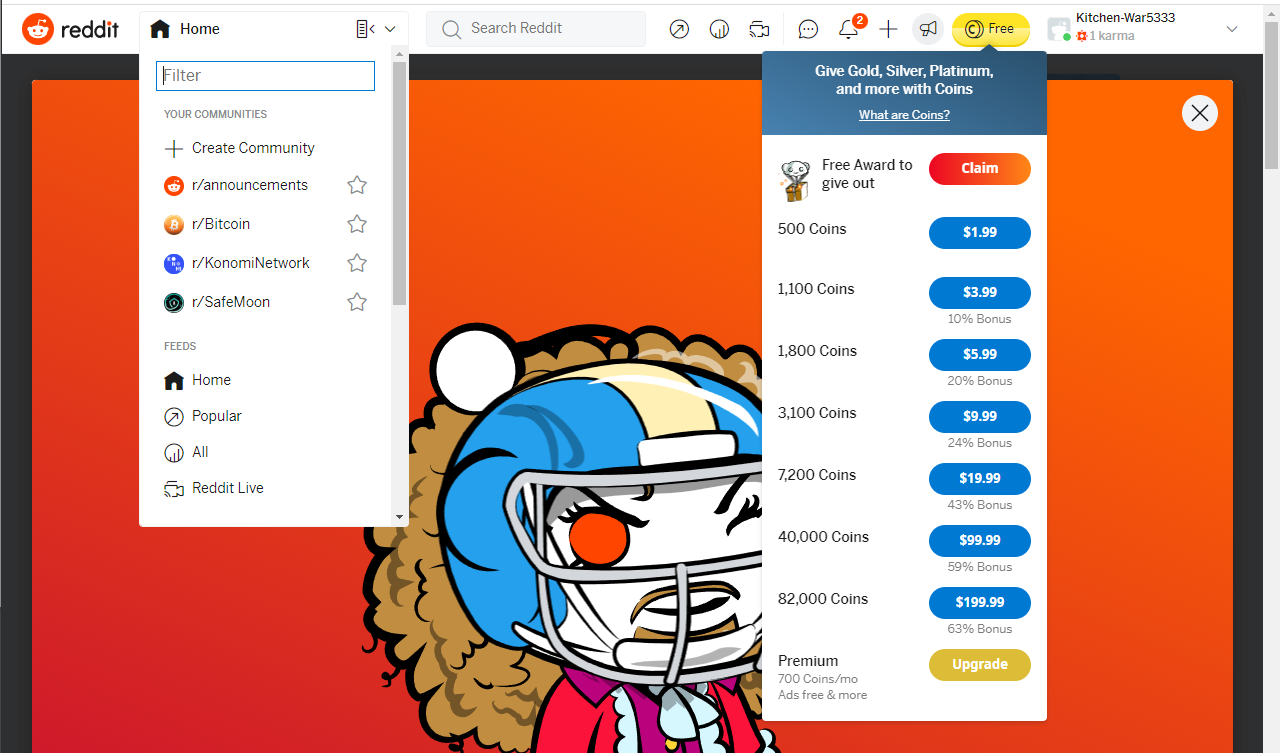Click the Popular arrow icon in top bar
Viewport: 1280px width, 753px height.
tap(679, 29)
